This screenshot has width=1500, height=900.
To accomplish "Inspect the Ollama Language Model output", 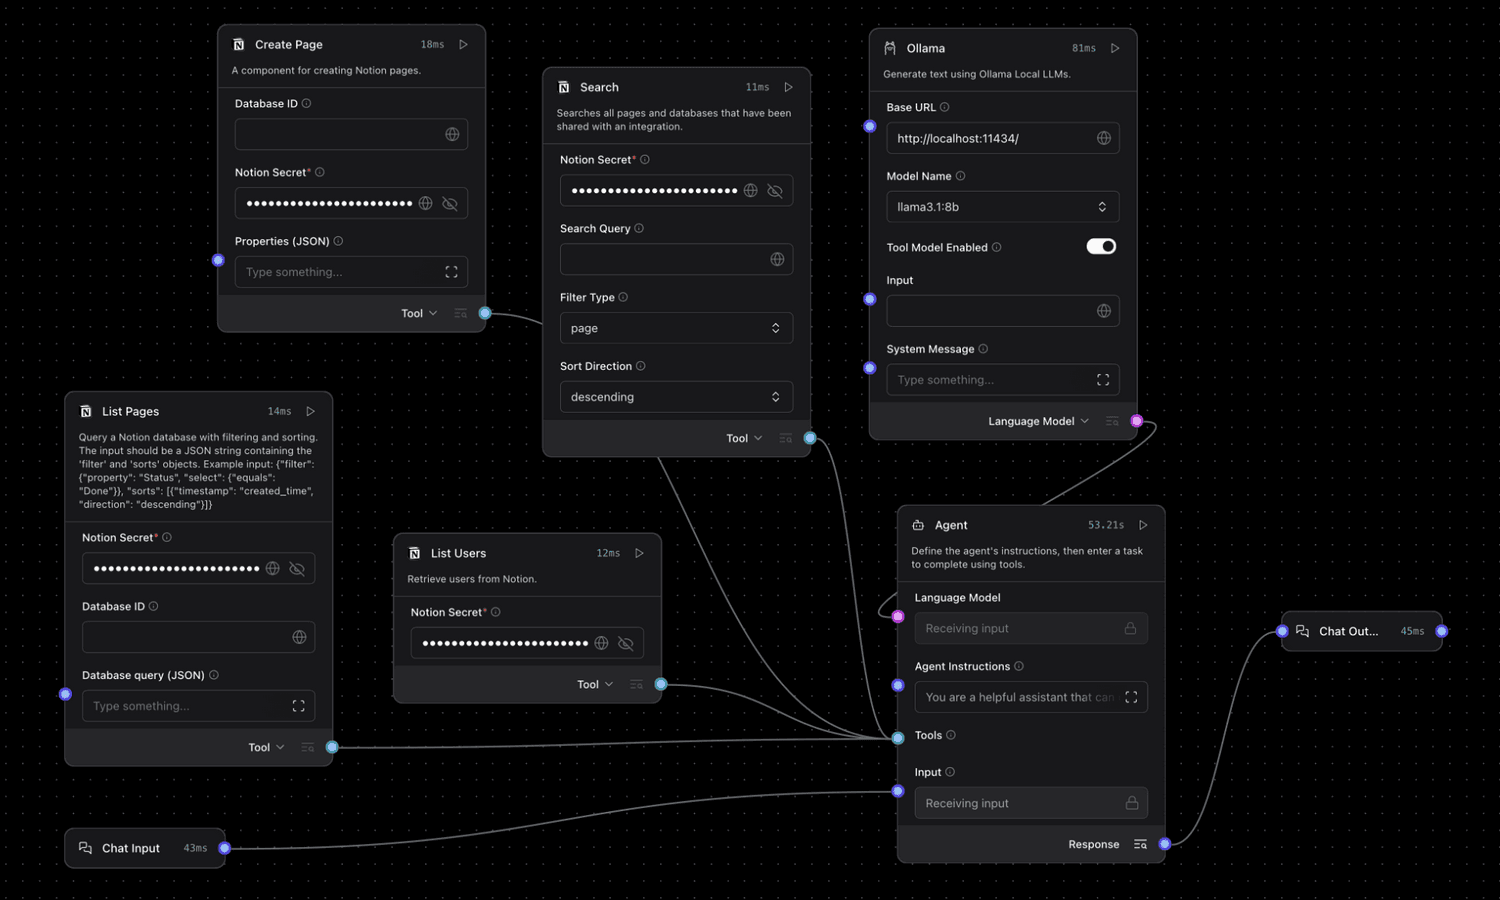I will point(1112,421).
